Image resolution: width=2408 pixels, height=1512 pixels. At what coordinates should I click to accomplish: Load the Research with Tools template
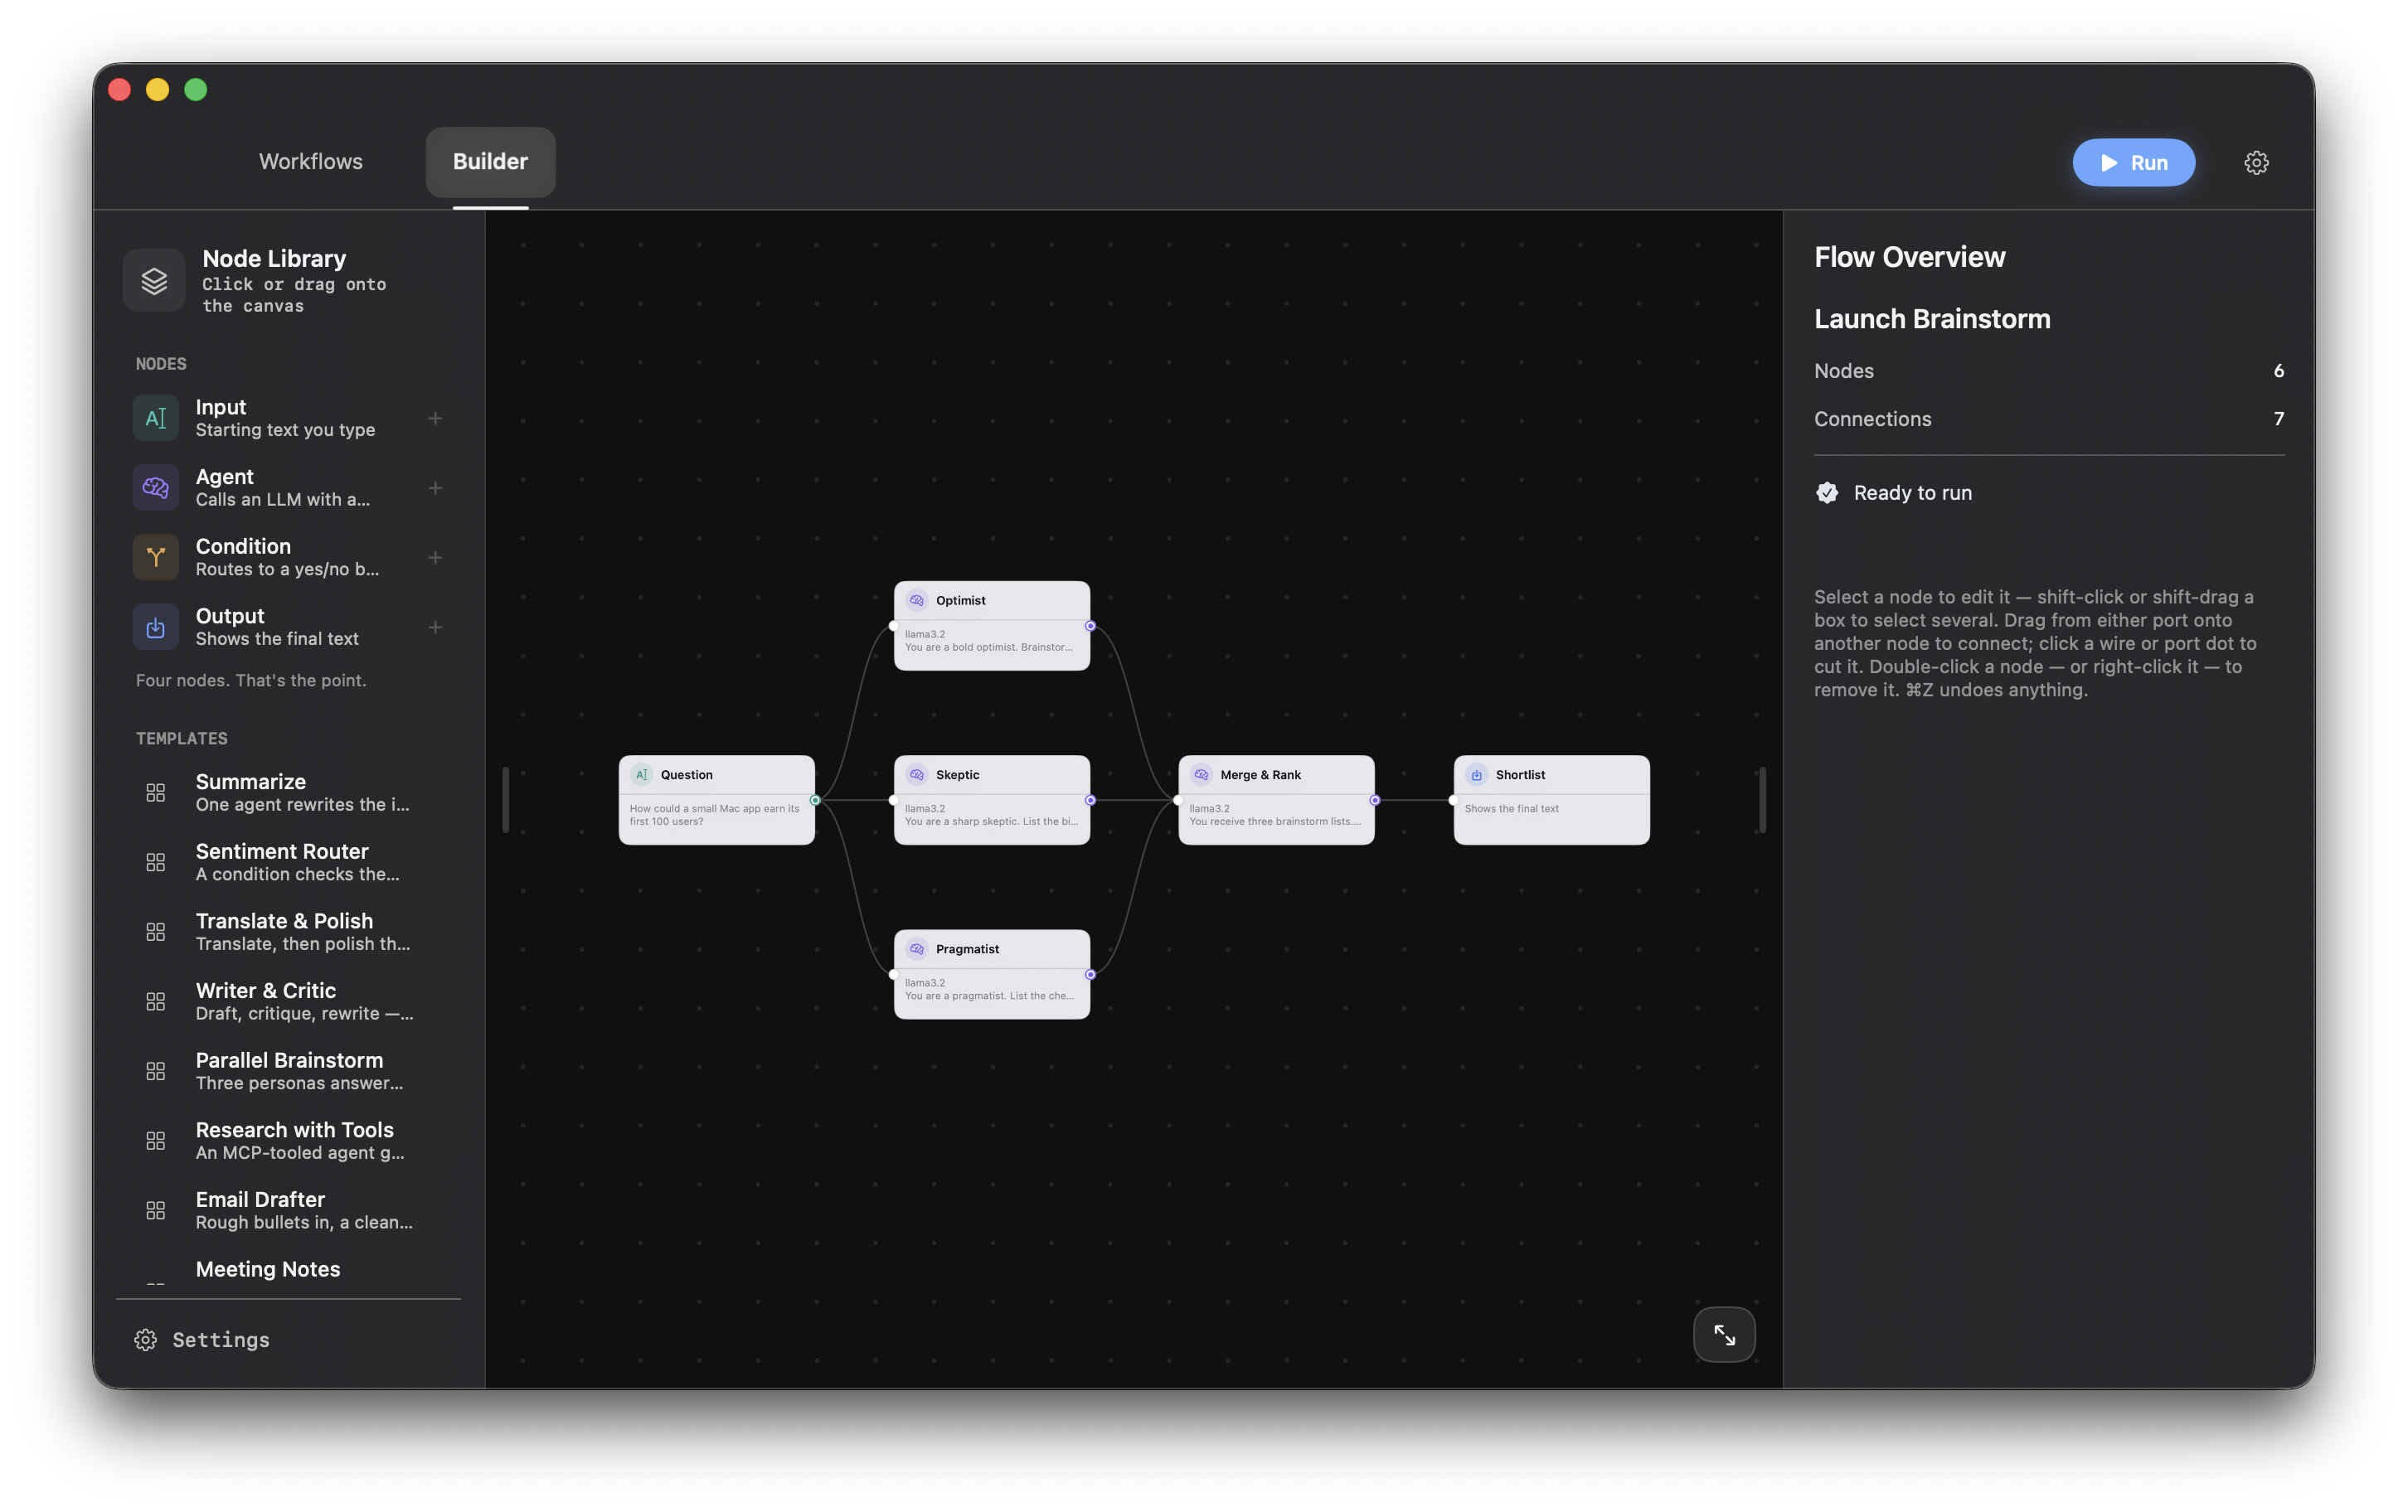point(288,1140)
